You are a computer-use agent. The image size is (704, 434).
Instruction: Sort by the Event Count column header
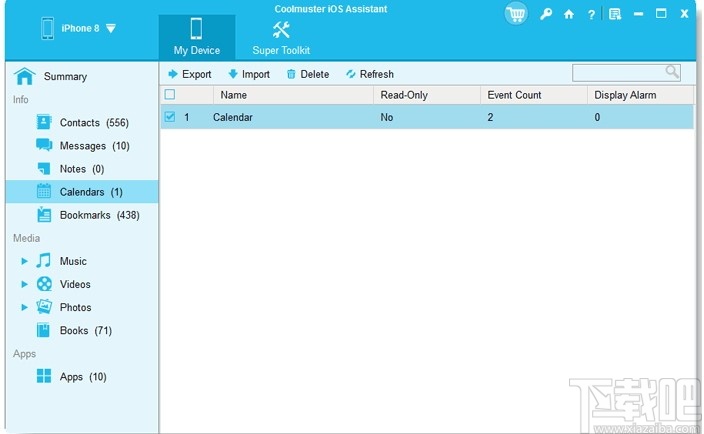[534, 95]
